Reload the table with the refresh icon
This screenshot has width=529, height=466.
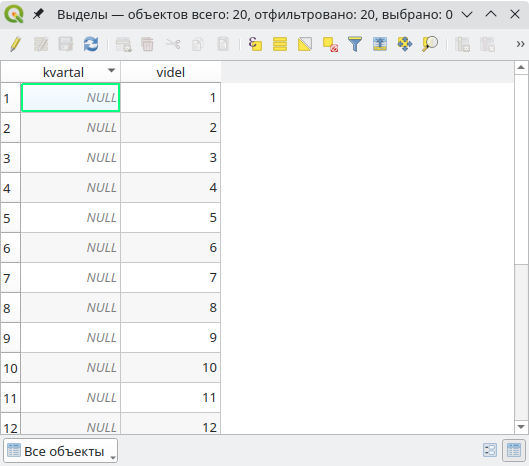click(91, 44)
